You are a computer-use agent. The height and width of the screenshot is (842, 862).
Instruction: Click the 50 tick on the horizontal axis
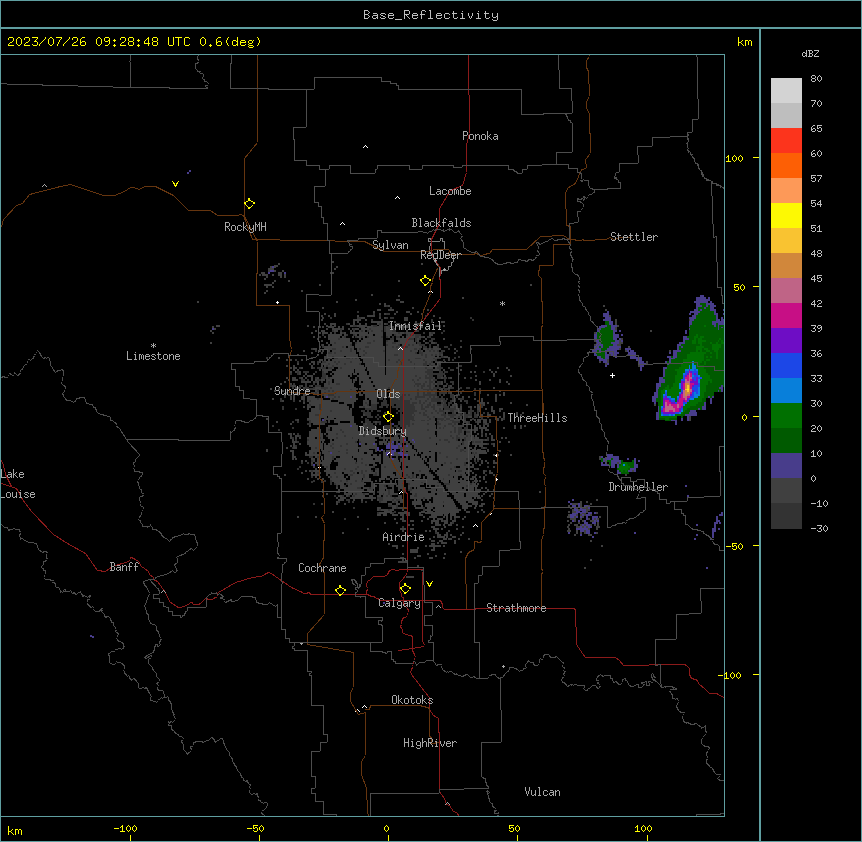click(x=514, y=828)
